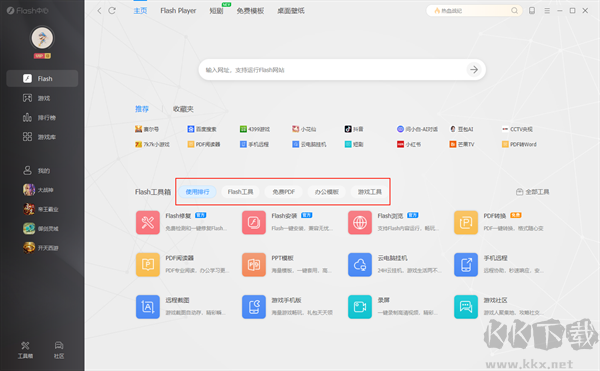Open the 远程截图 screenshot tool icon
This screenshot has width=600, height=371.
(148, 306)
